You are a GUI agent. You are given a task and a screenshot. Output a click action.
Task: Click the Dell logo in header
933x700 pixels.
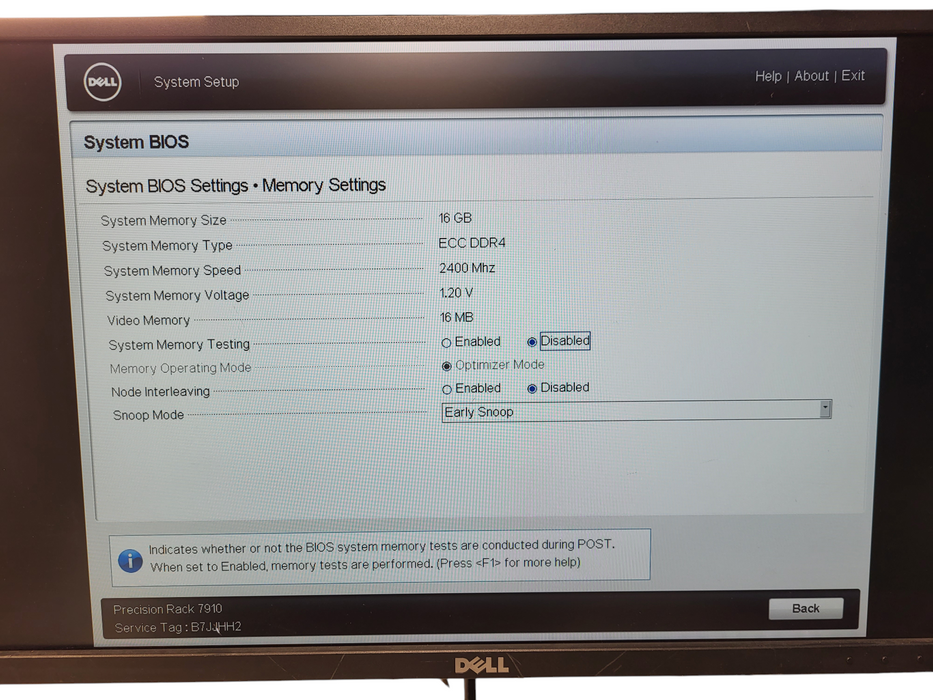click(102, 82)
